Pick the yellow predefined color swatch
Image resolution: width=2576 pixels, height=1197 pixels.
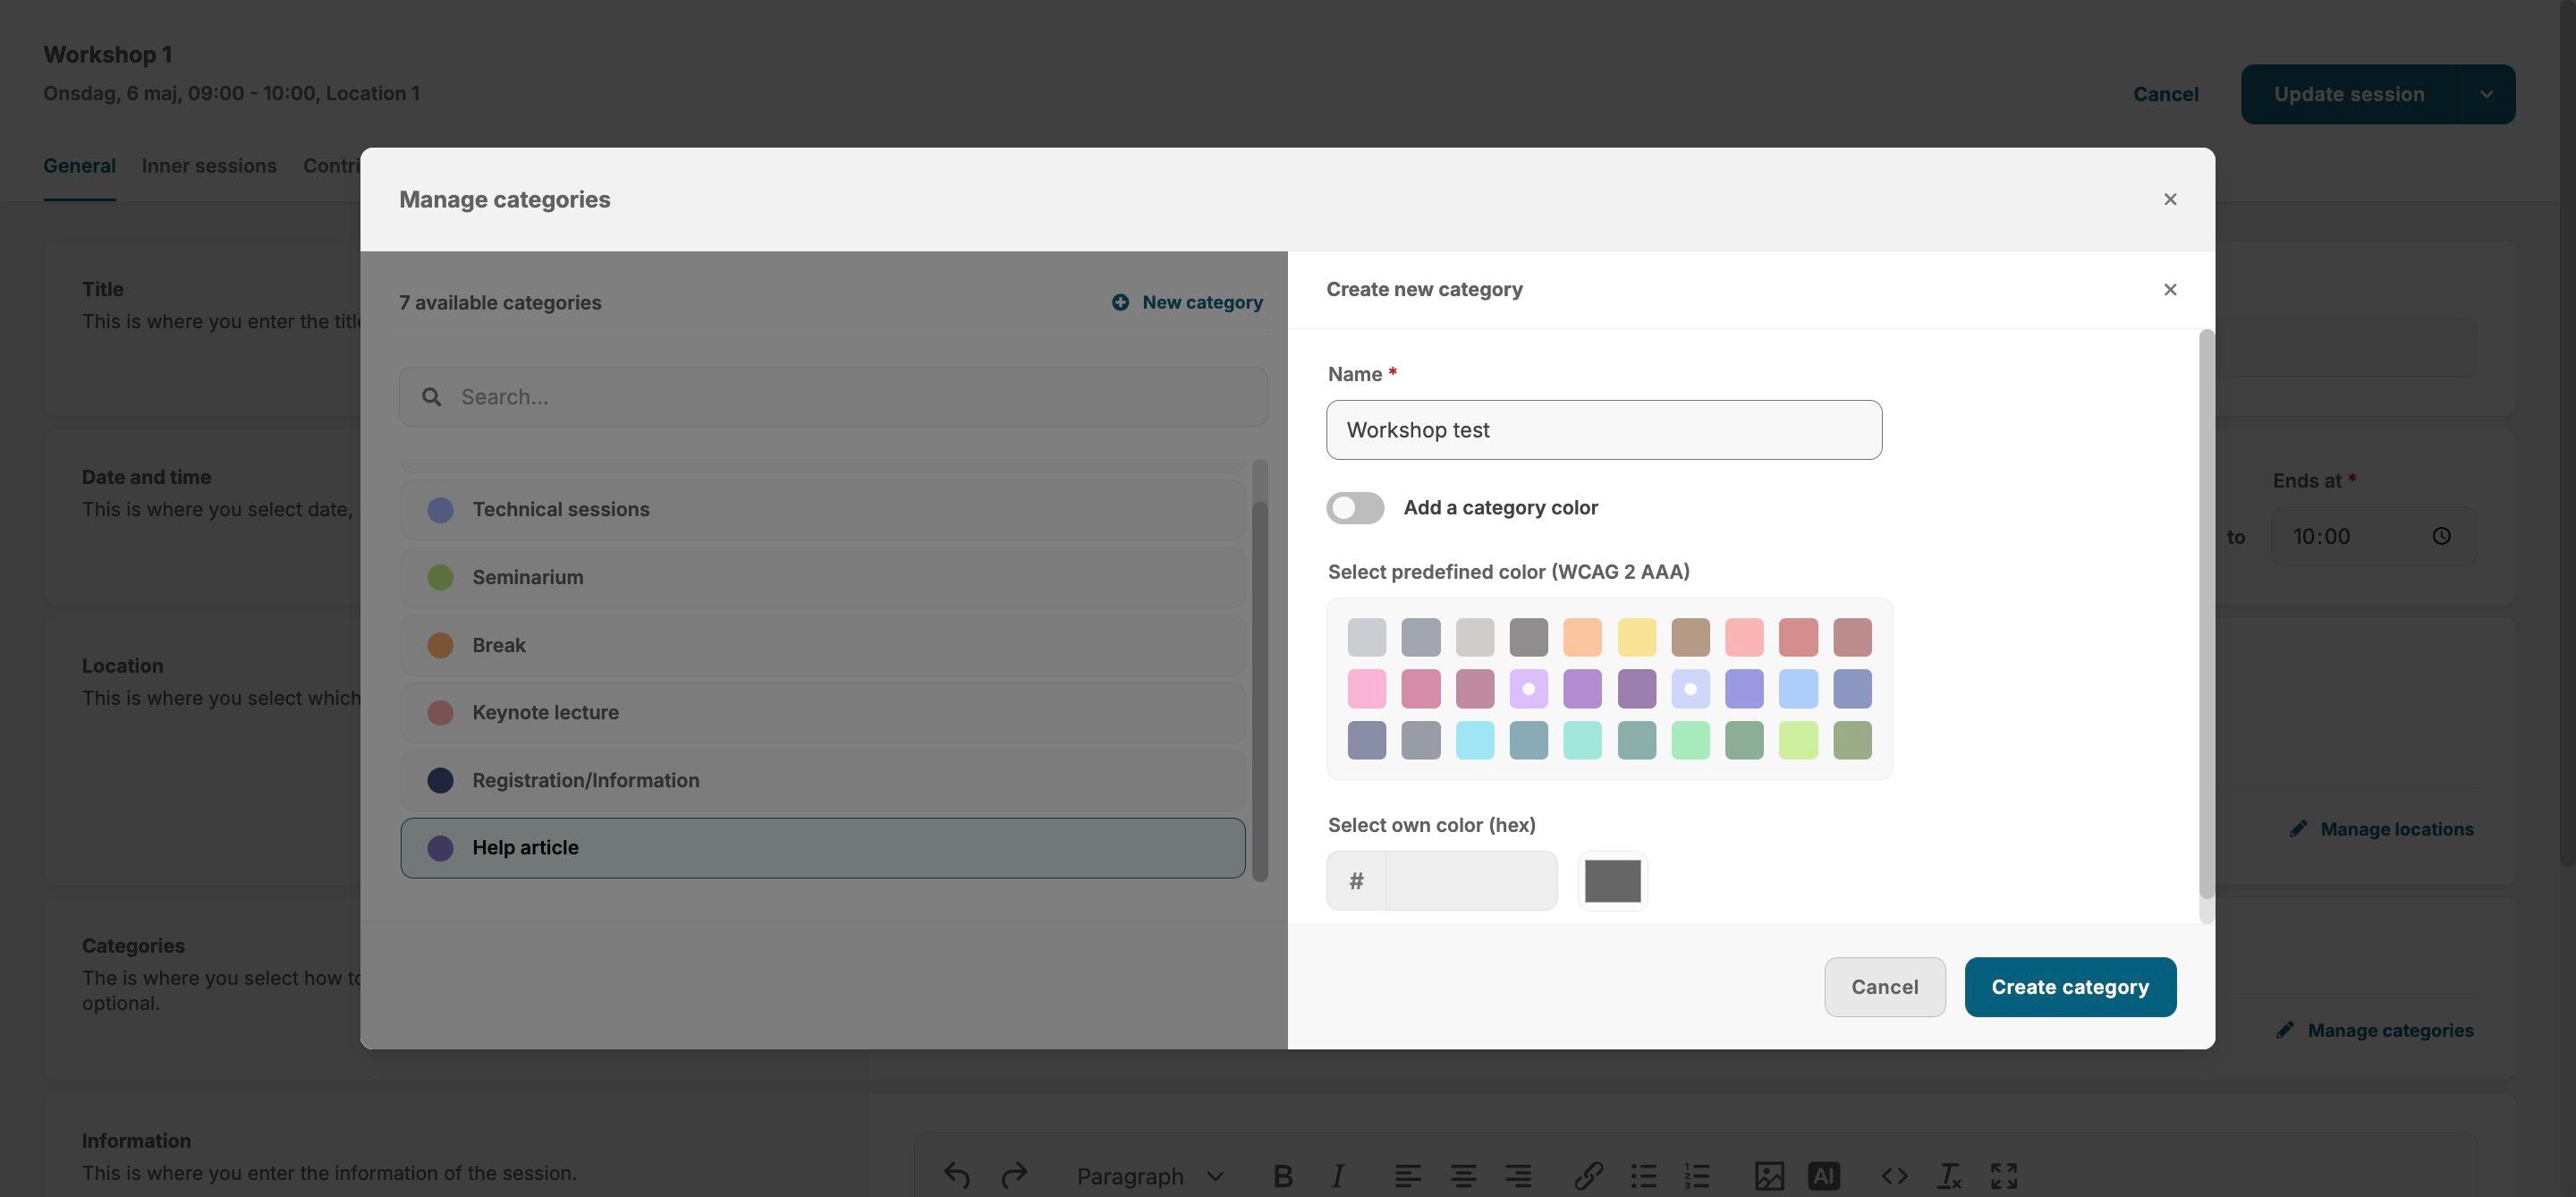[x=1636, y=637]
